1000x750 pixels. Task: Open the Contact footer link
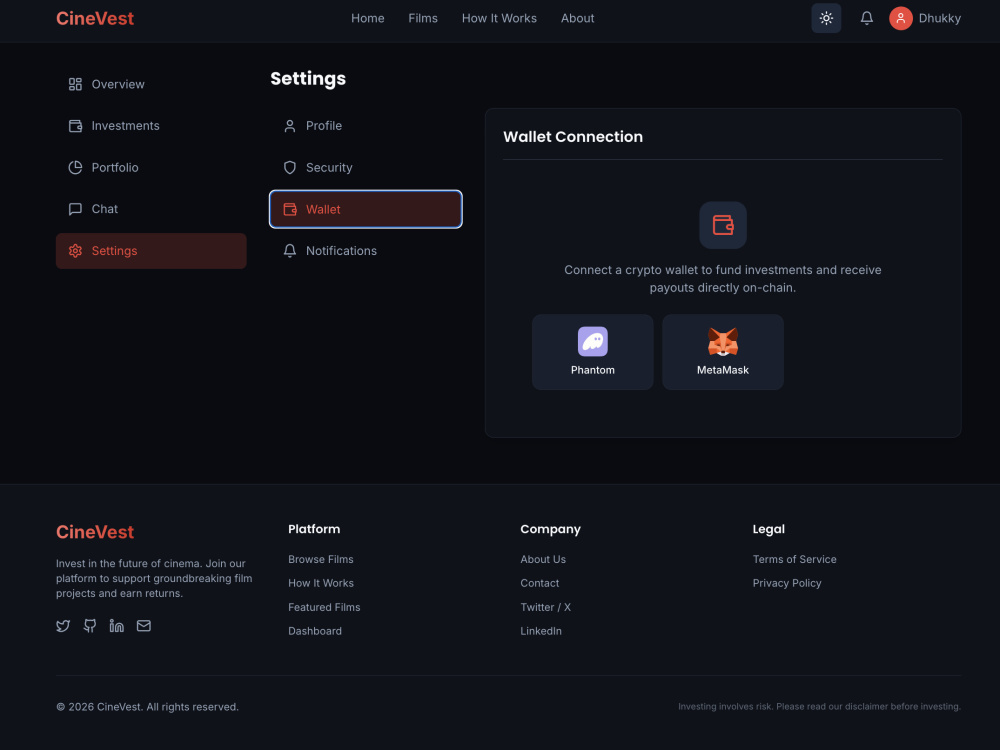[x=540, y=583]
